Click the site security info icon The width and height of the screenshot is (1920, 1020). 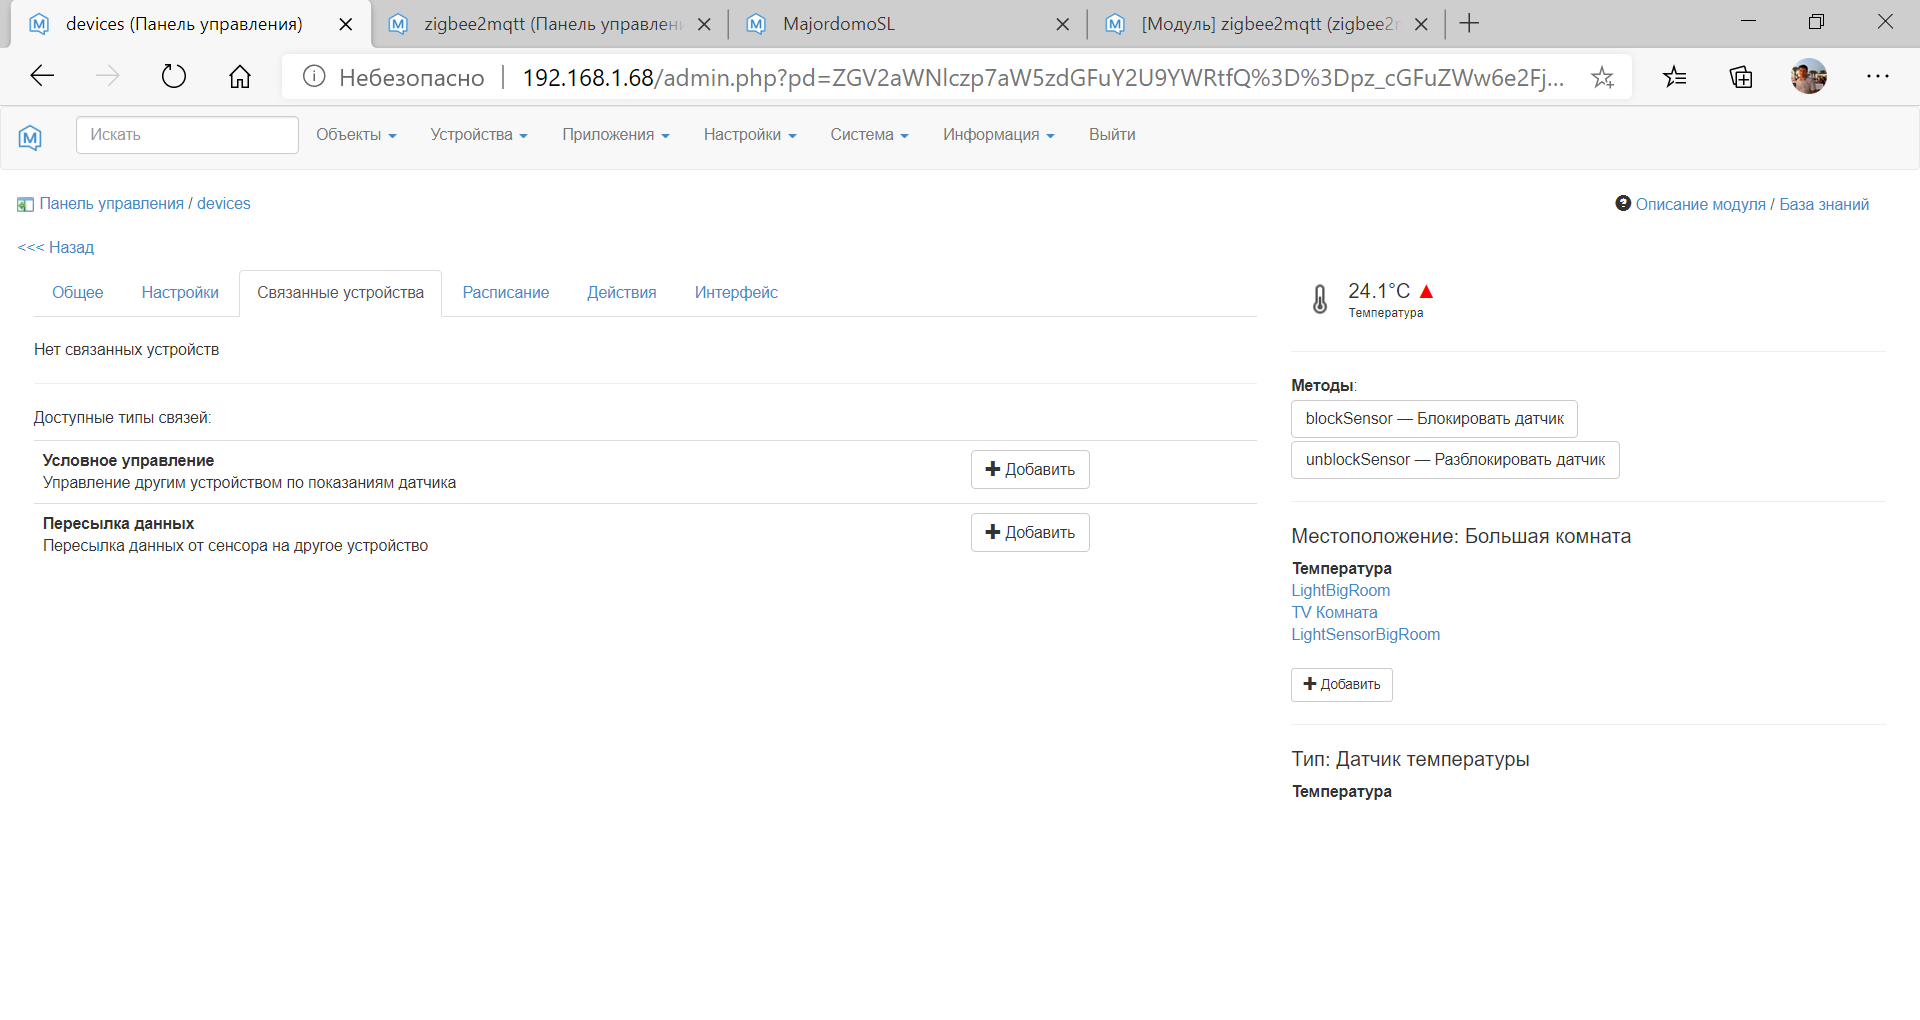314,76
